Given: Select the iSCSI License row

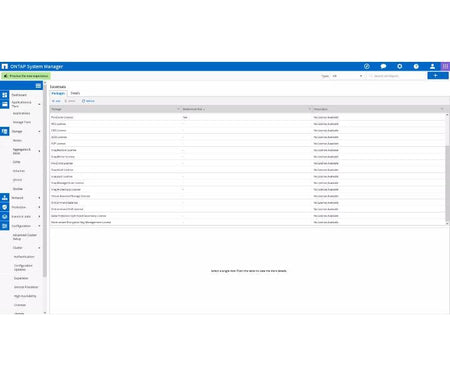Looking at the screenshot, I should 247,137.
